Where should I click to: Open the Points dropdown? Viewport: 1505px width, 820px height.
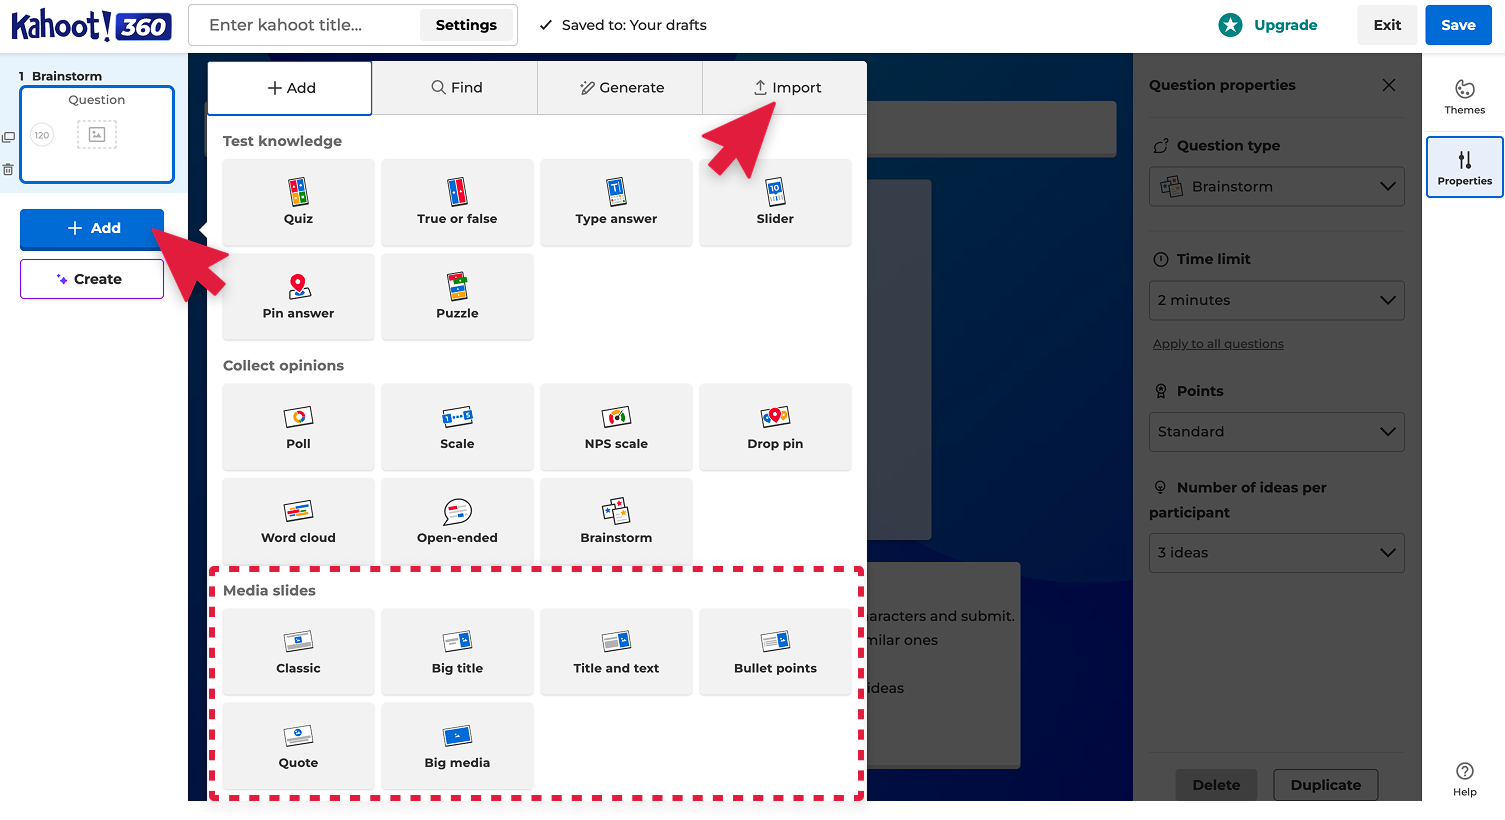tap(1277, 432)
